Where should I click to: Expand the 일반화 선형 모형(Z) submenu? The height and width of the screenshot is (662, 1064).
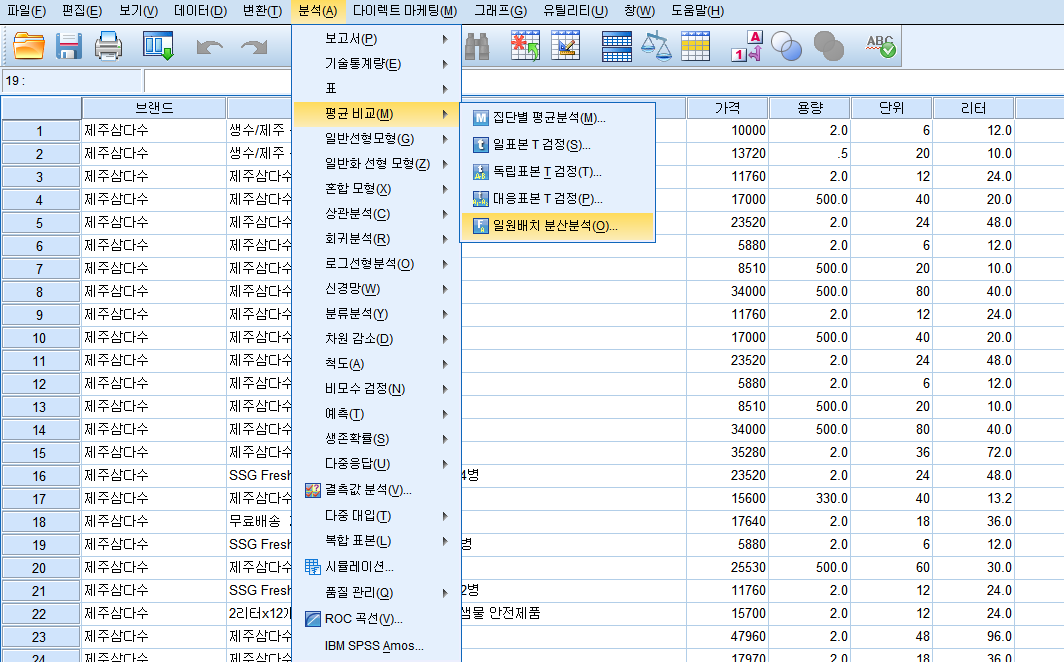(x=377, y=164)
